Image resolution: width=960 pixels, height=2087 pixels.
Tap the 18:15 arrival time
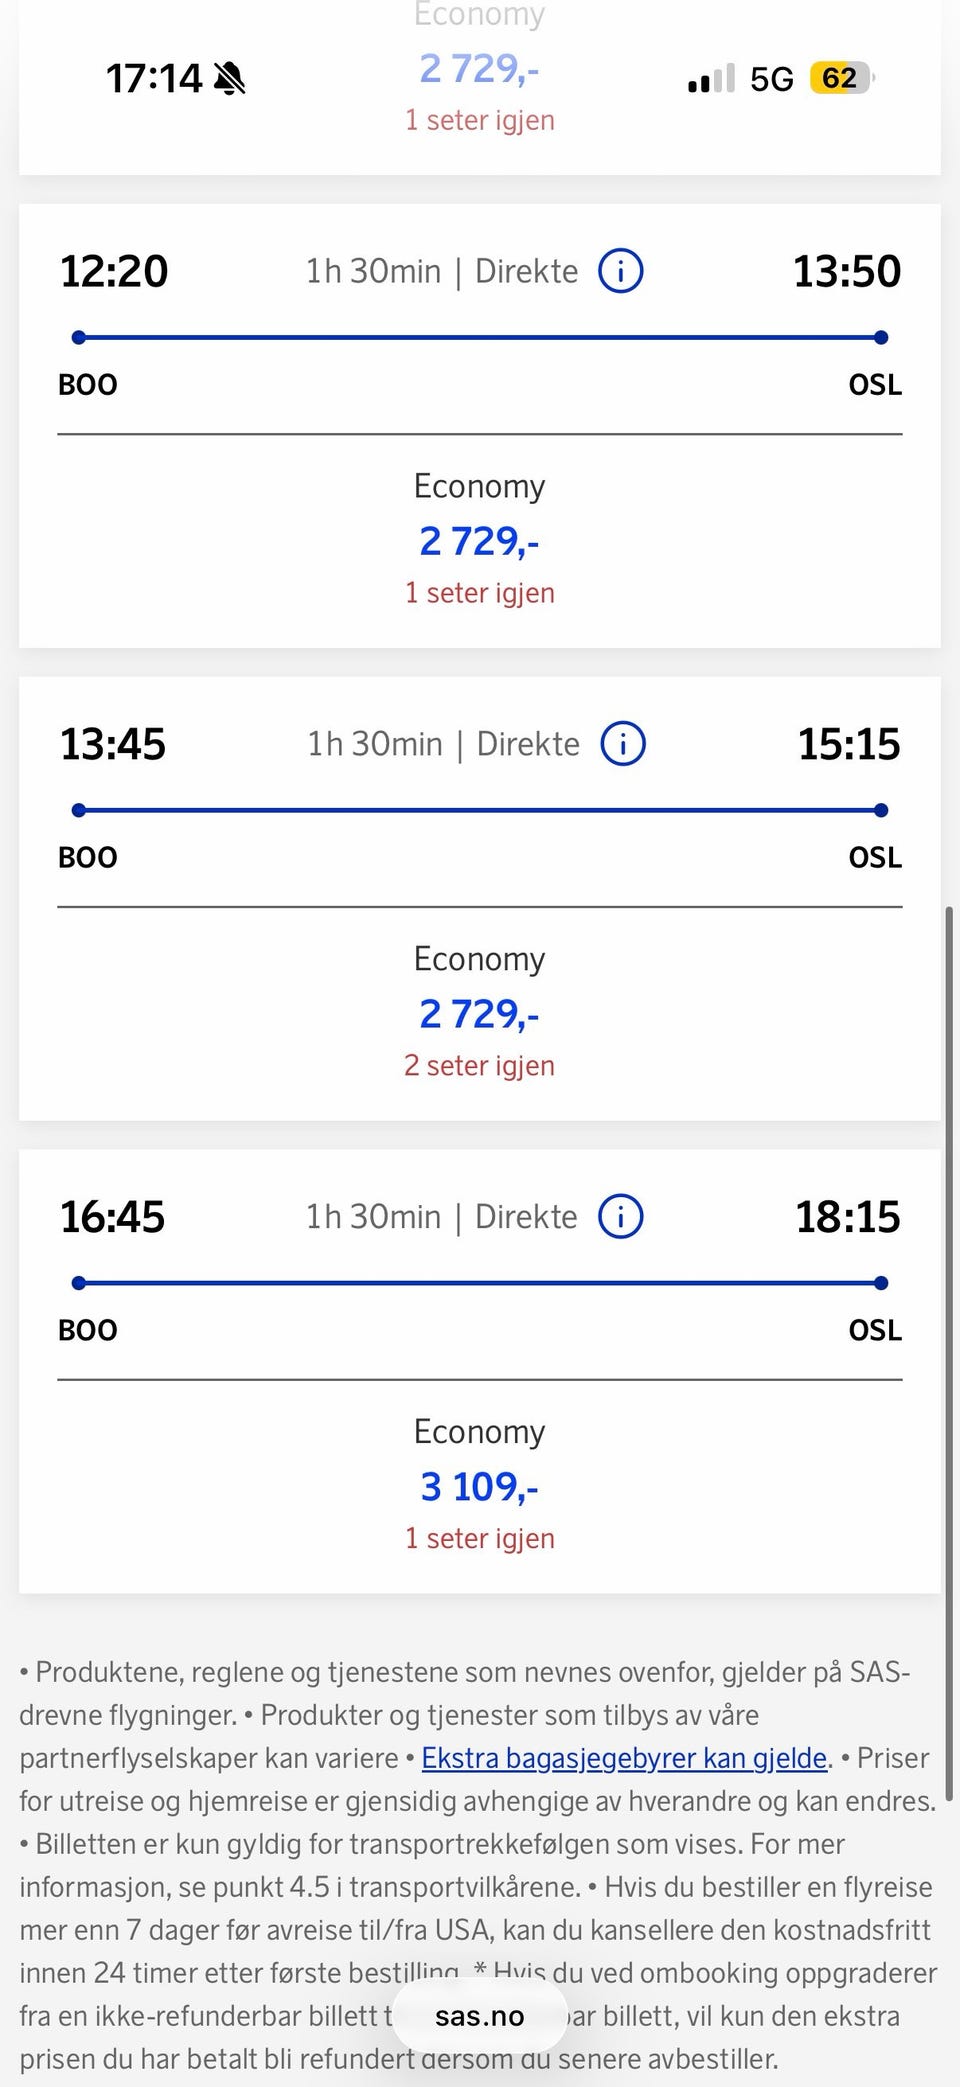pos(848,1217)
